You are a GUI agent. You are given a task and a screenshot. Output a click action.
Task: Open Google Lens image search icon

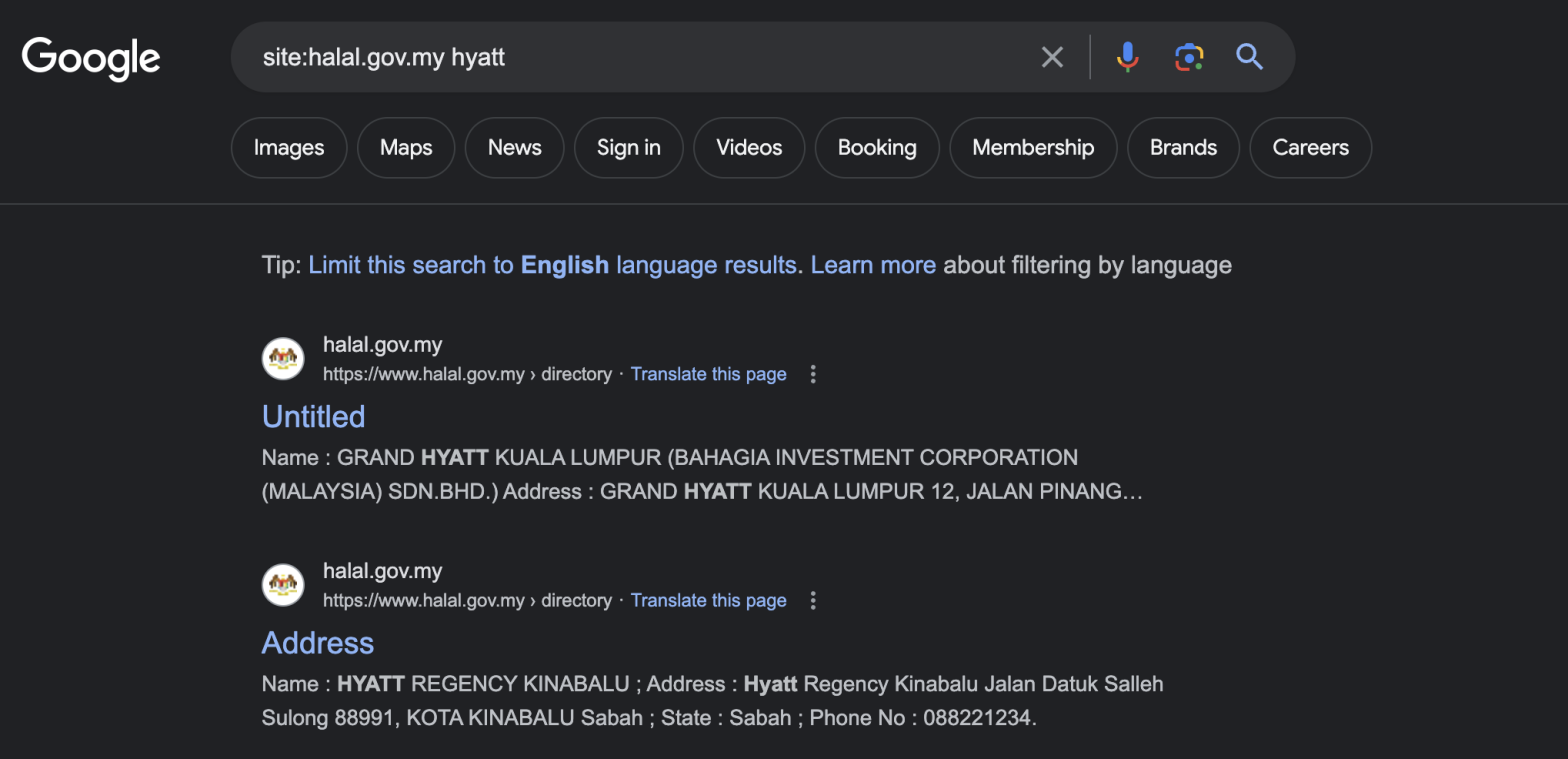click(x=1188, y=57)
